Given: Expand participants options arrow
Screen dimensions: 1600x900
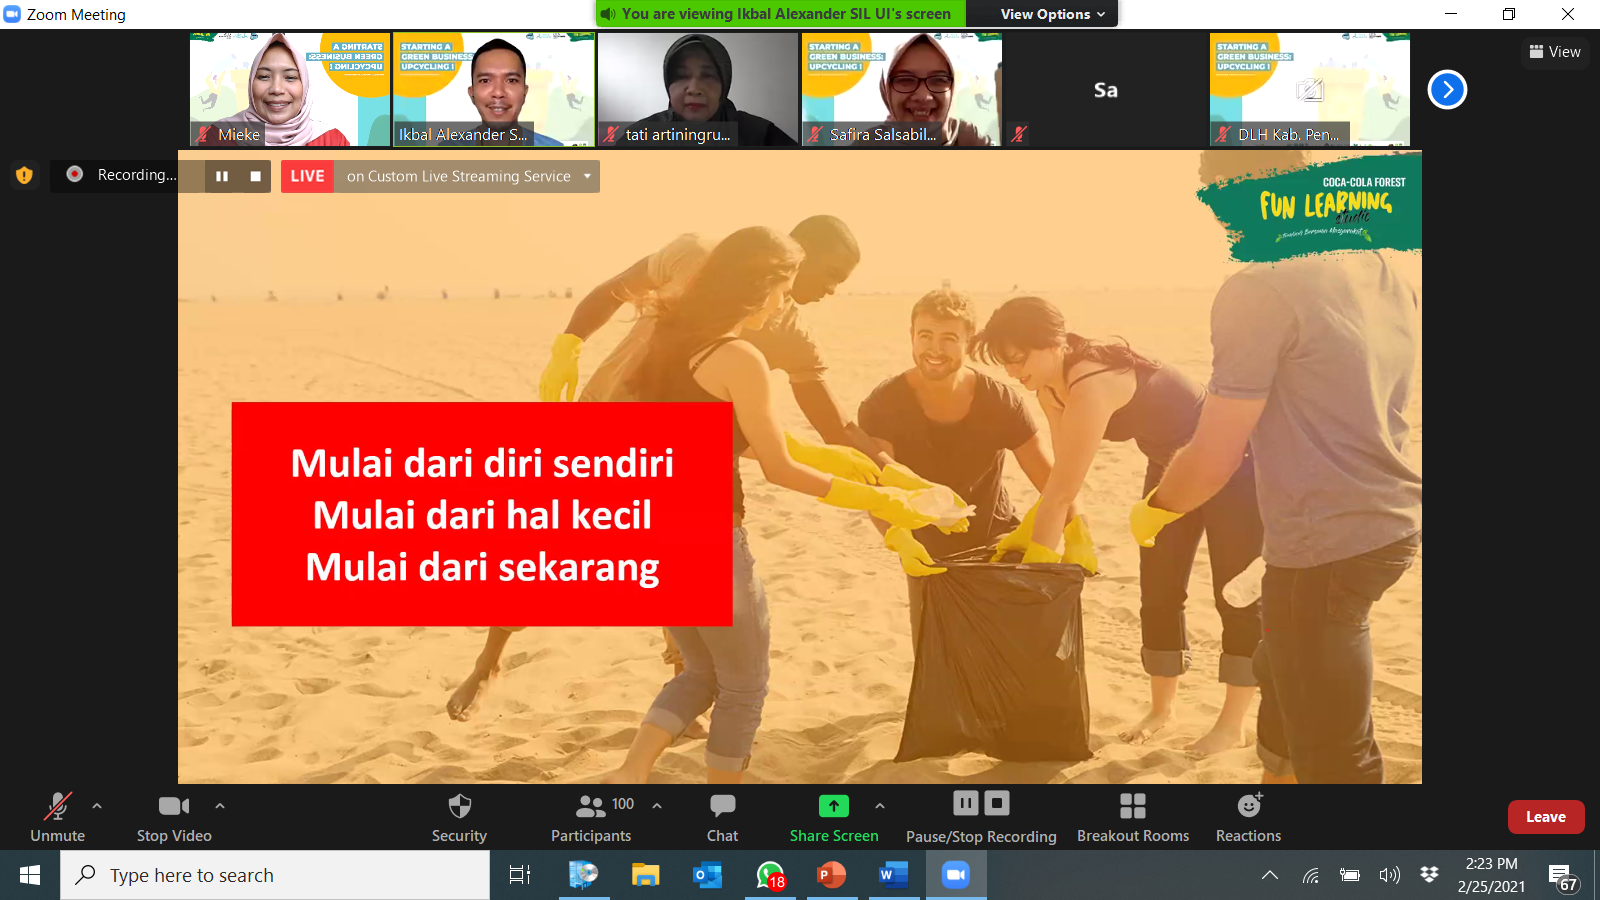Looking at the screenshot, I should pos(657,805).
